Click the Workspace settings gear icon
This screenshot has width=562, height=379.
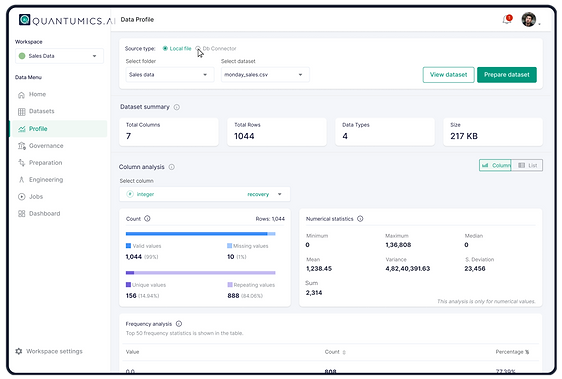point(19,351)
